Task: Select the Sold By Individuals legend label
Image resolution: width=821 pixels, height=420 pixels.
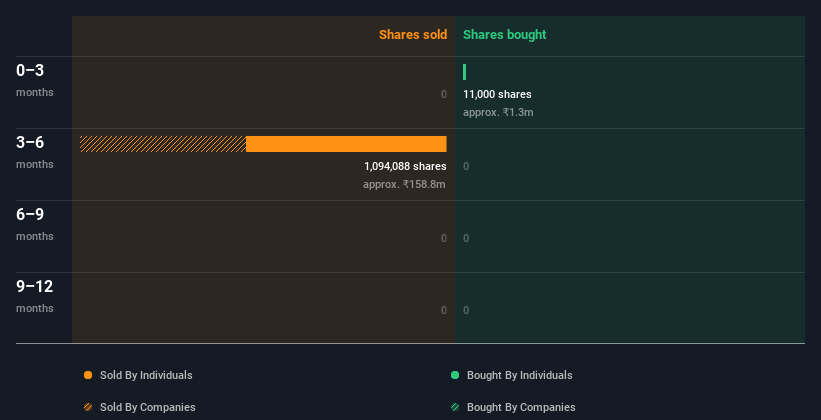Action: [x=146, y=375]
